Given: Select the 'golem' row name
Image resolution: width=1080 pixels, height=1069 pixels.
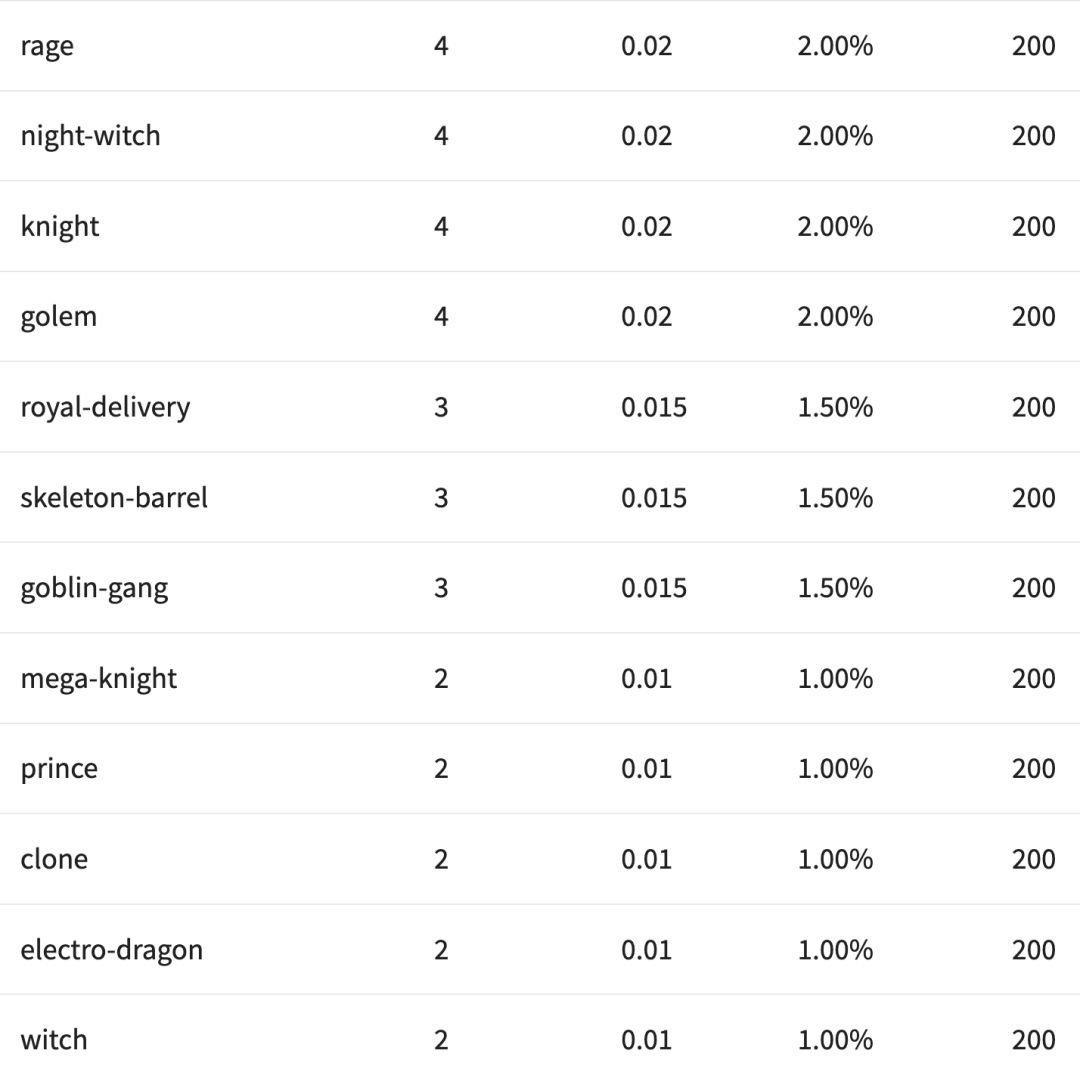Looking at the screenshot, I should [59, 317].
